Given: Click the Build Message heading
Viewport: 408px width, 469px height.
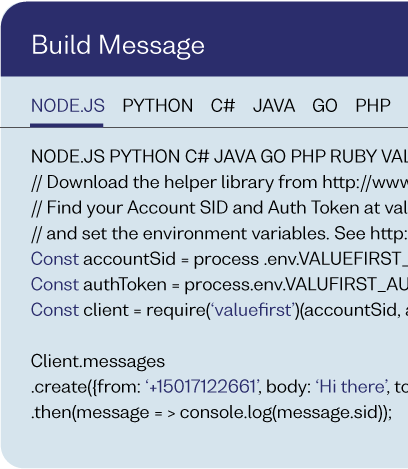Looking at the screenshot, I should point(118,45).
